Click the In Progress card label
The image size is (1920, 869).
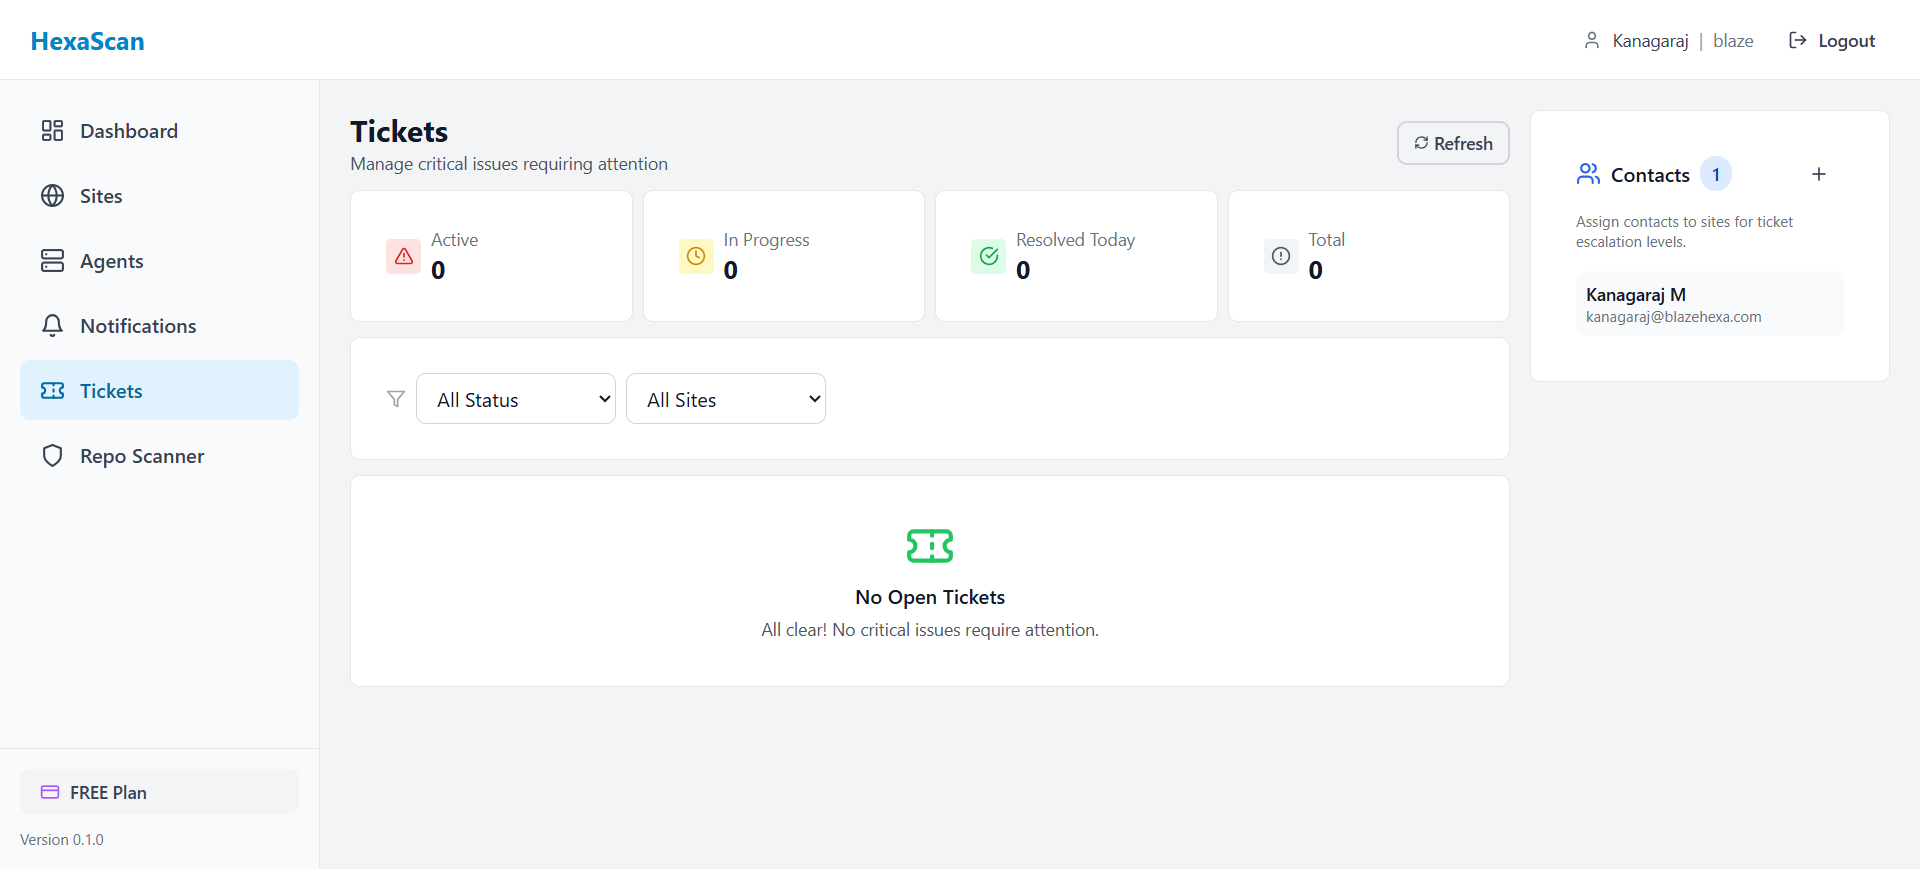766,240
